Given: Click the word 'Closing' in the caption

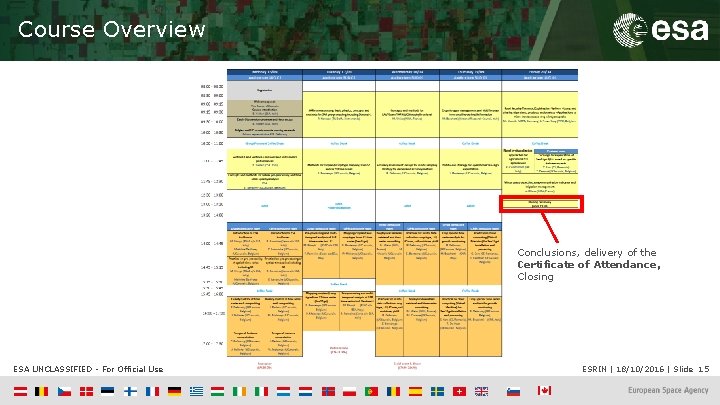Looking at the screenshot, I should tap(535, 276).
